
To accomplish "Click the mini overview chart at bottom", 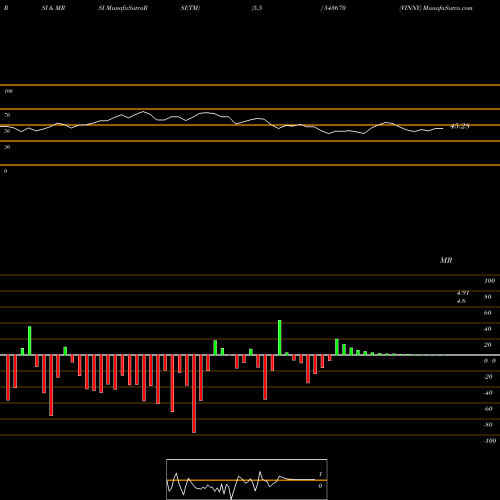I will tap(247, 479).
